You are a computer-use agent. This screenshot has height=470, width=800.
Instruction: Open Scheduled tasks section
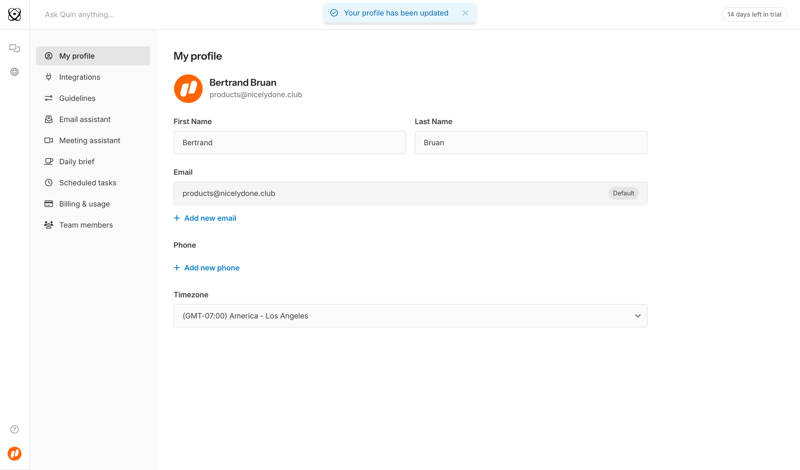coord(87,183)
